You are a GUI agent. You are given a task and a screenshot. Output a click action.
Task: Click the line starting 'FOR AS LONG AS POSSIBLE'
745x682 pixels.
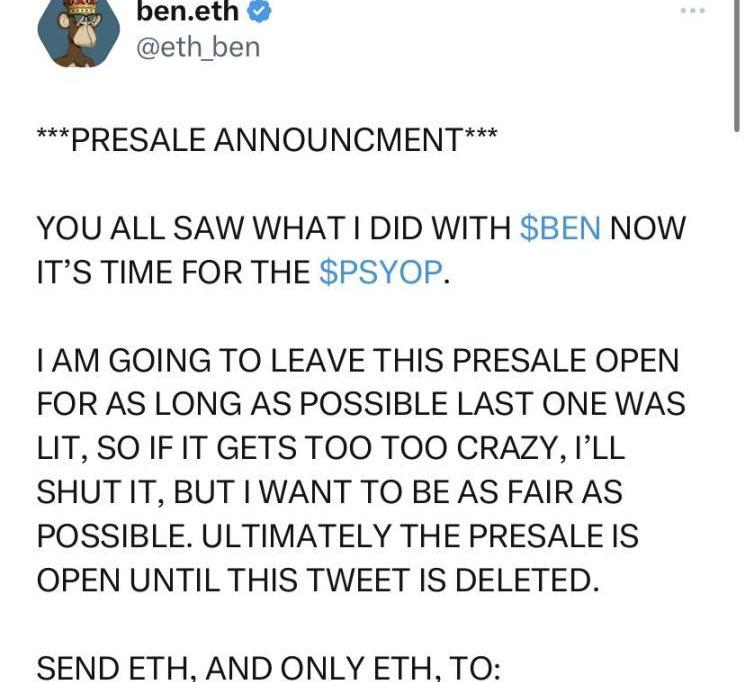360,404
